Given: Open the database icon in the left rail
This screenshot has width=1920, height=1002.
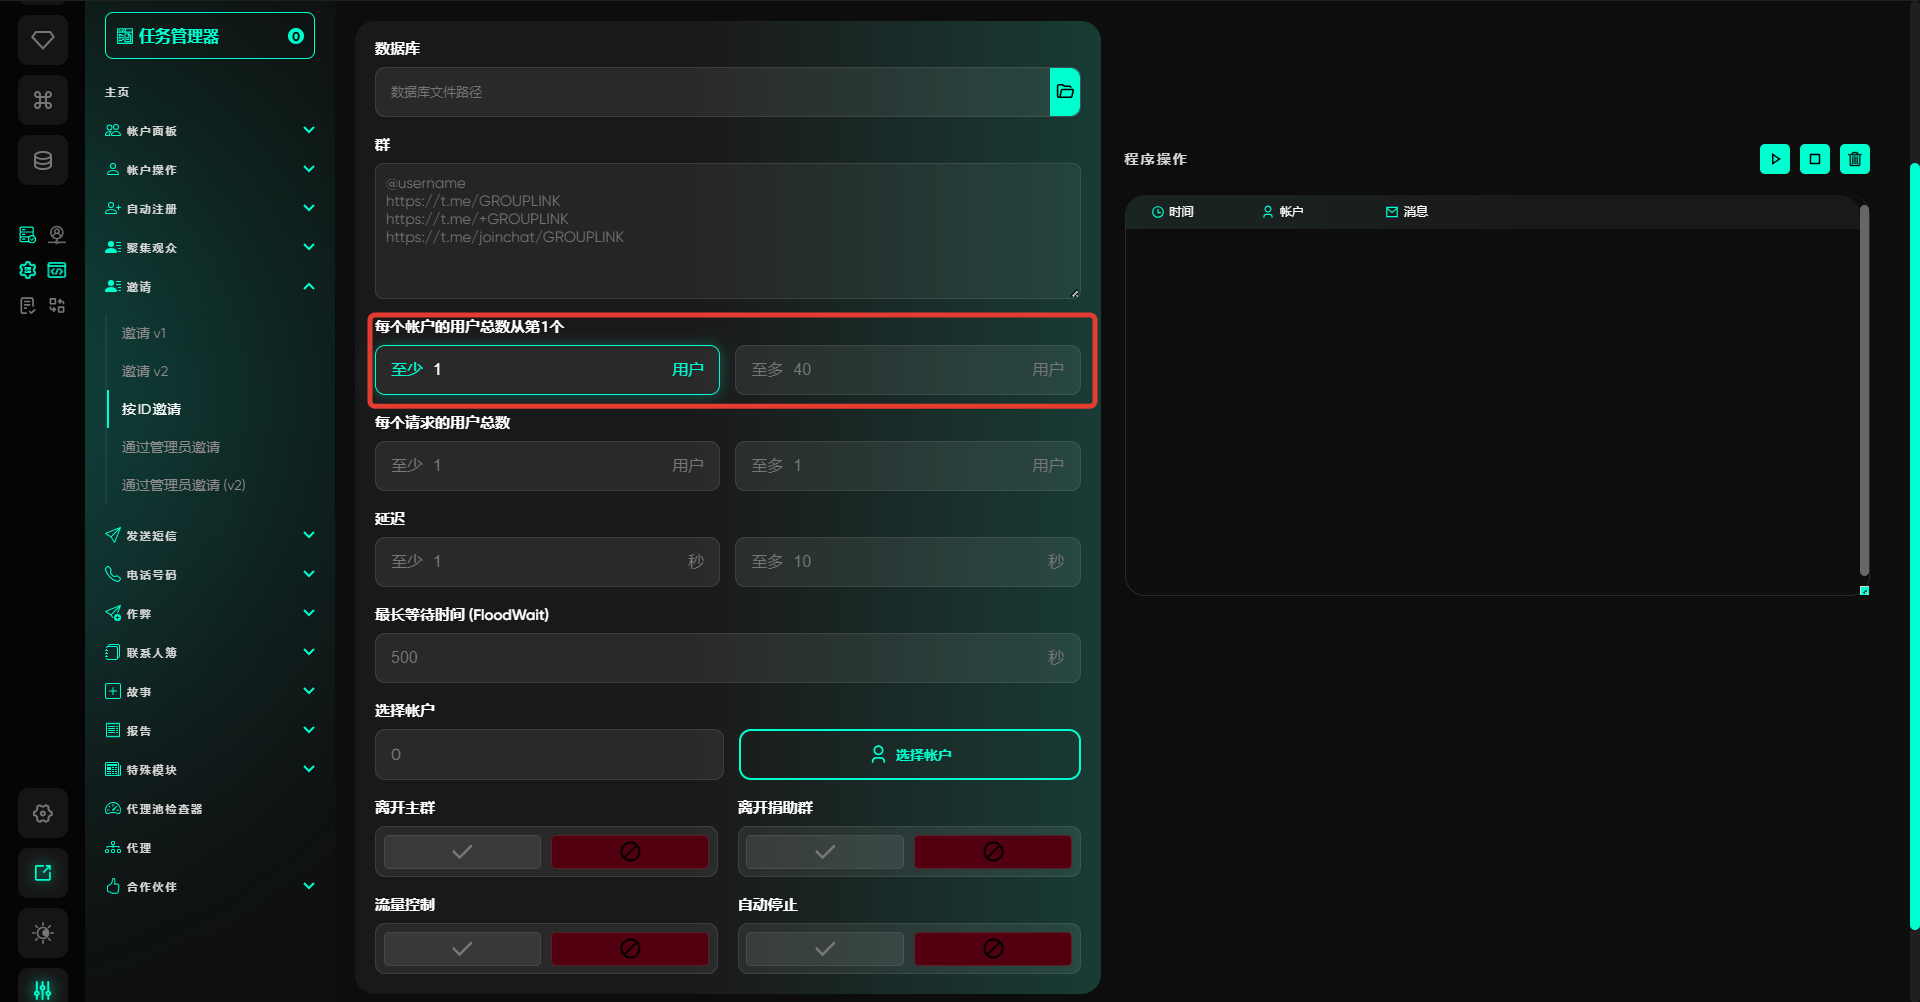Looking at the screenshot, I should click(x=43, y=160).
